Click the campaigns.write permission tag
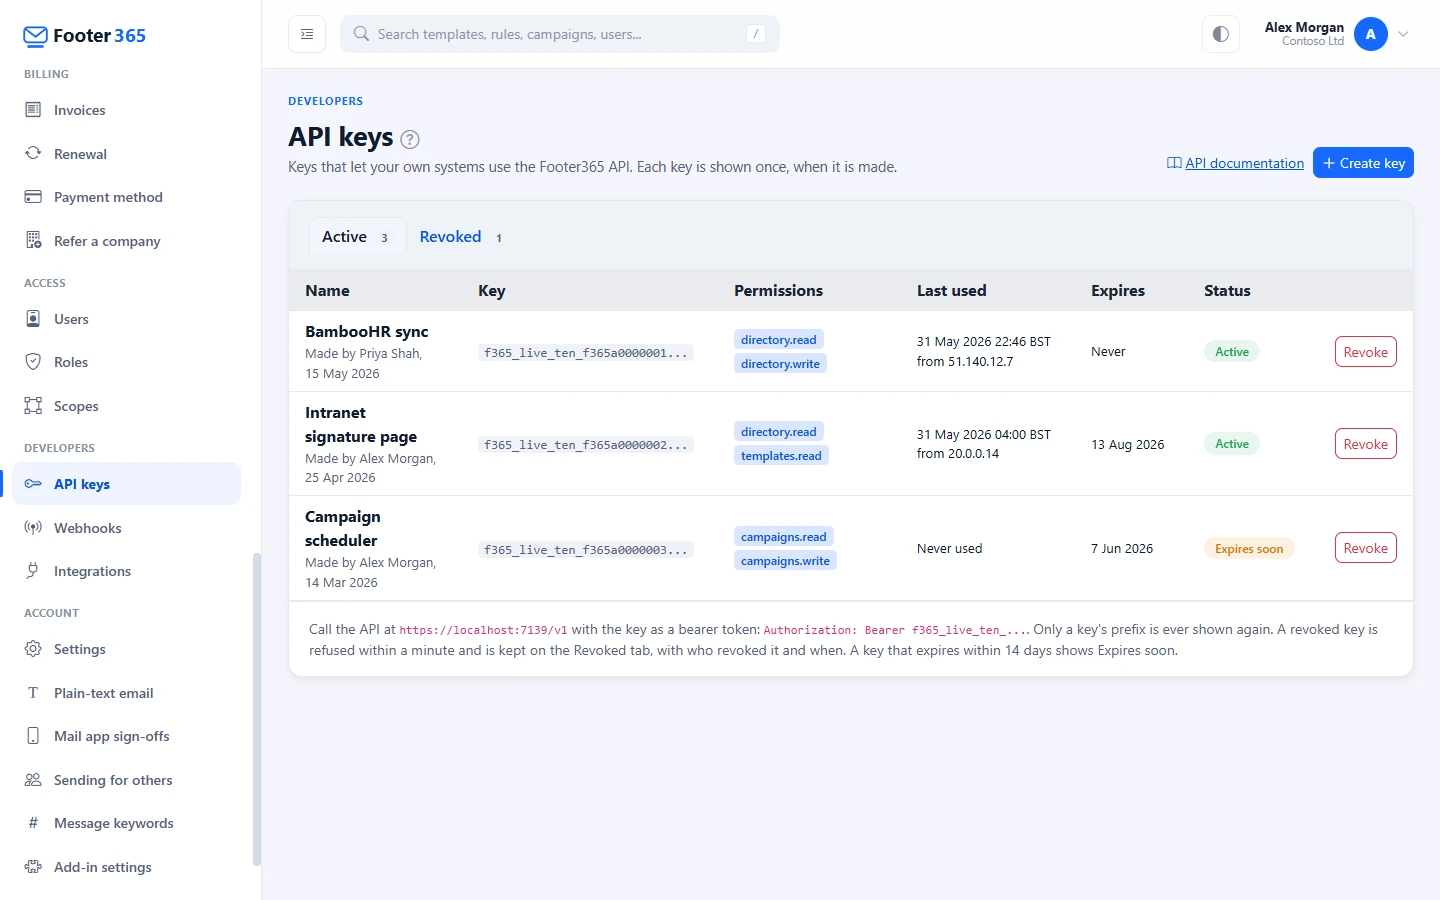1440x900 pixels. (785, 561)
